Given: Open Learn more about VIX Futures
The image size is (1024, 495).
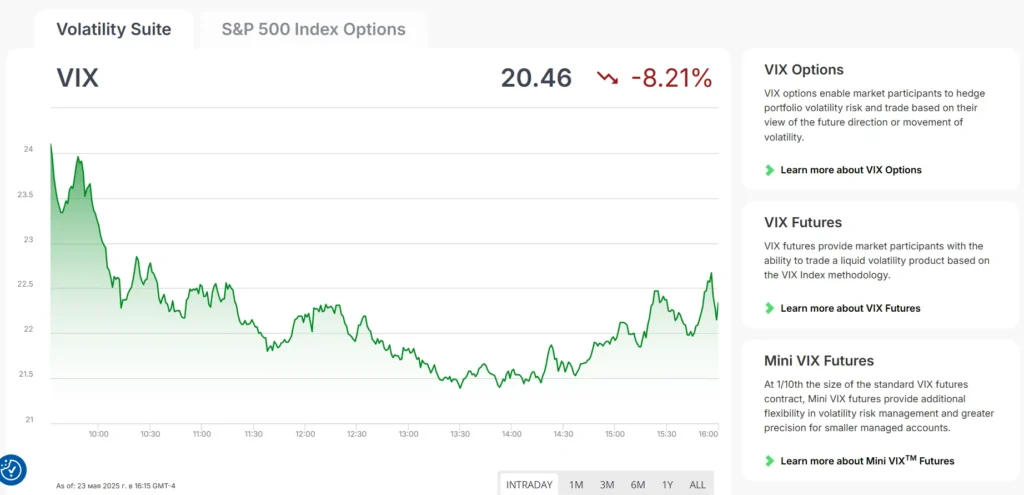Looking at the screenshot, I should coord(850,308).
